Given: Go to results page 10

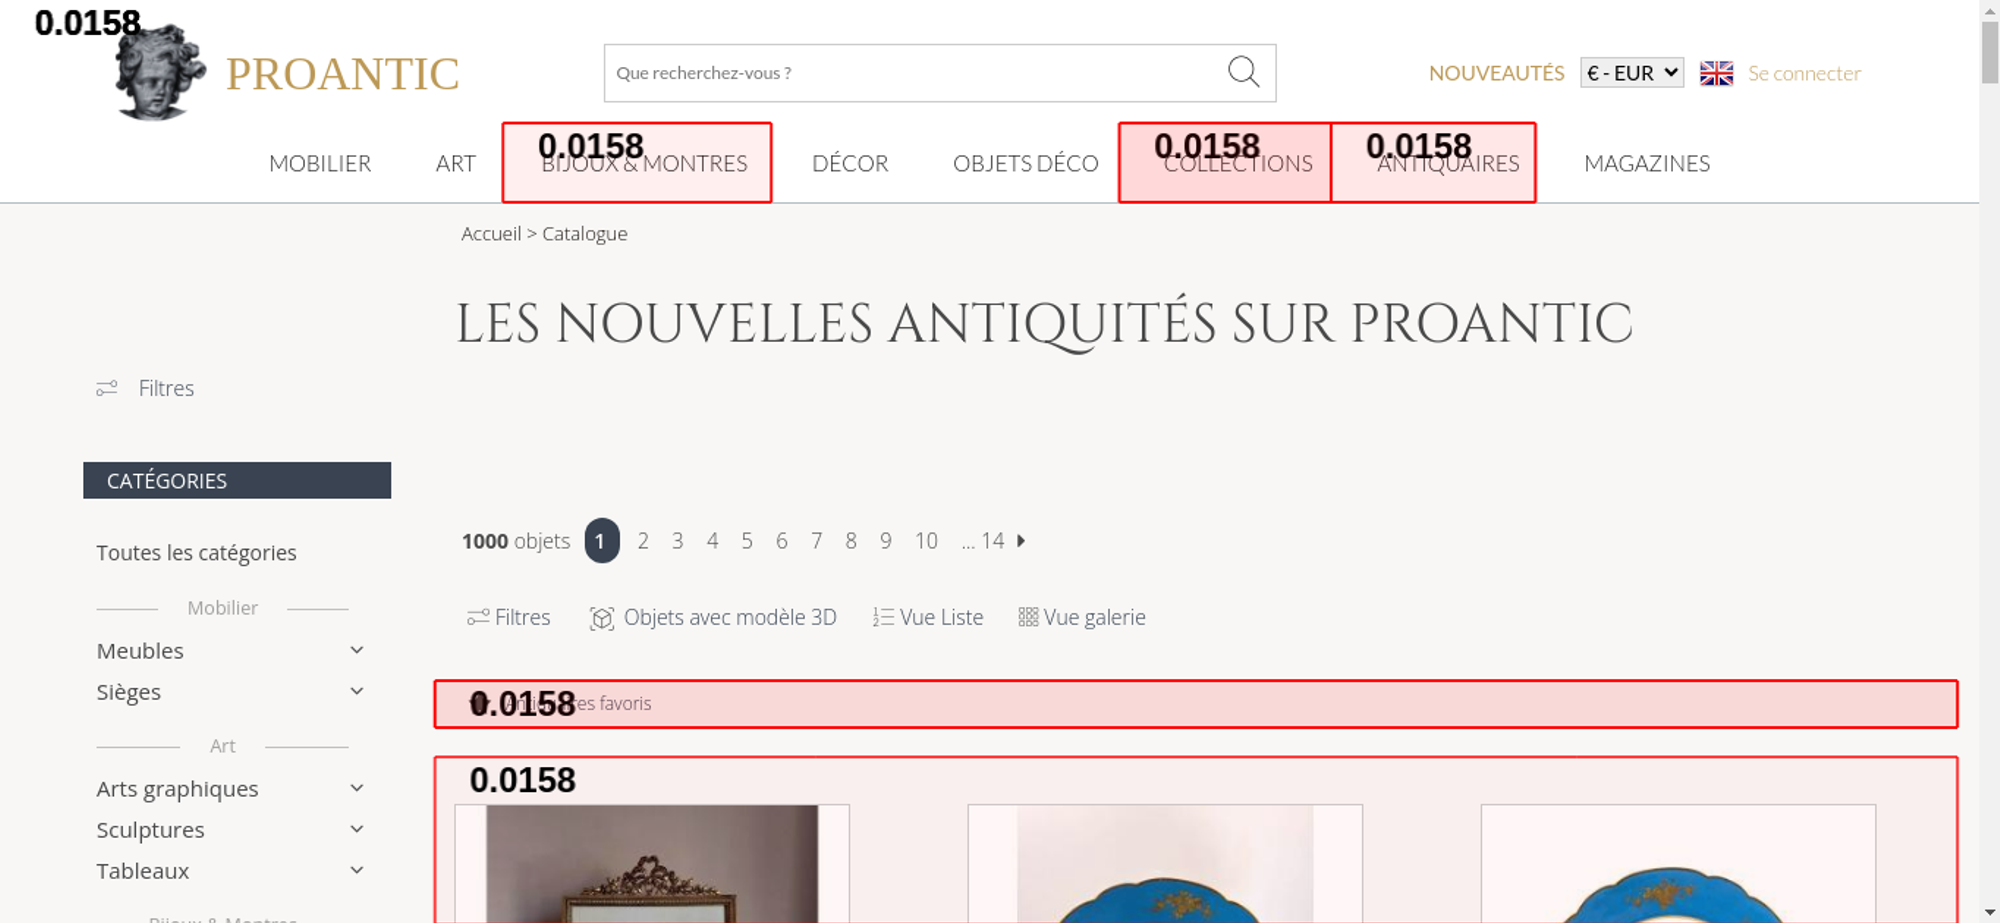Looking at the screenshot, I should (926, 541).
